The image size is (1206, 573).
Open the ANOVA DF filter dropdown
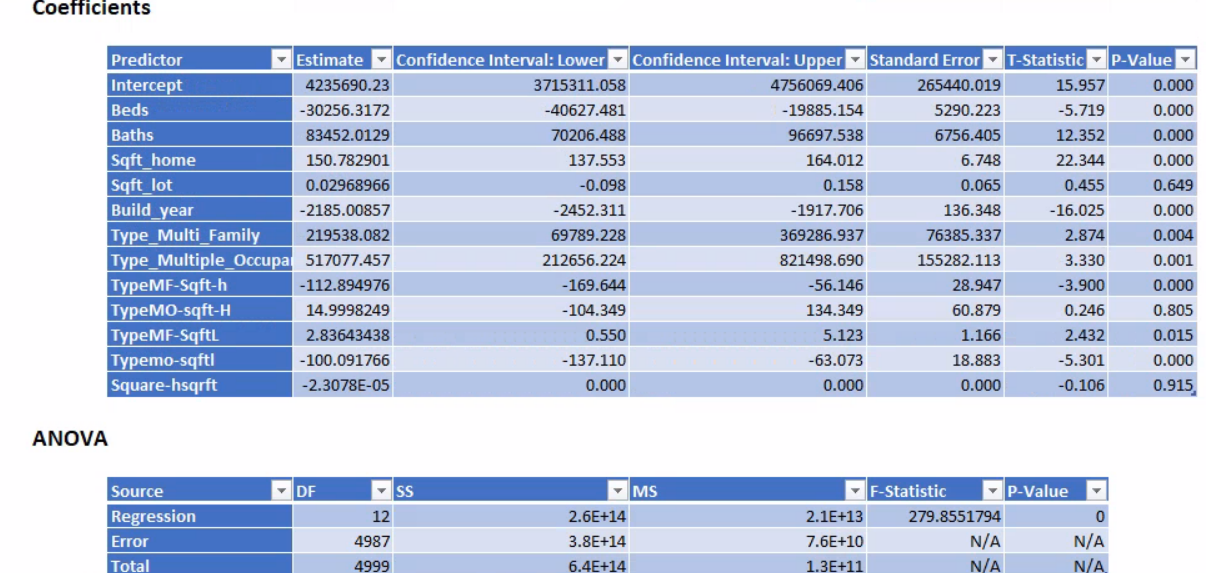click(x=381, y=491)
